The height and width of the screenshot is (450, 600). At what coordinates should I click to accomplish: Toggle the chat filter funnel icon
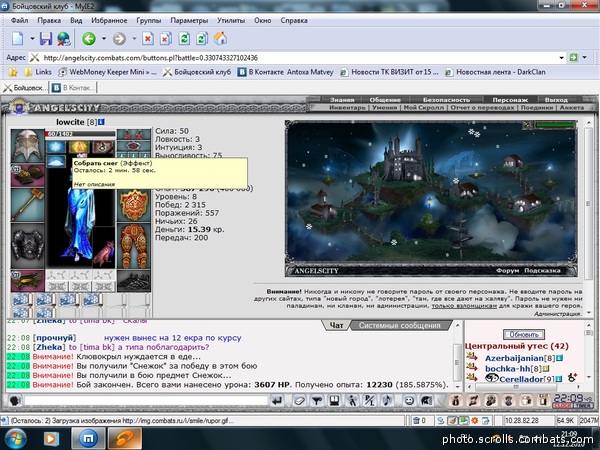point(316,401)
